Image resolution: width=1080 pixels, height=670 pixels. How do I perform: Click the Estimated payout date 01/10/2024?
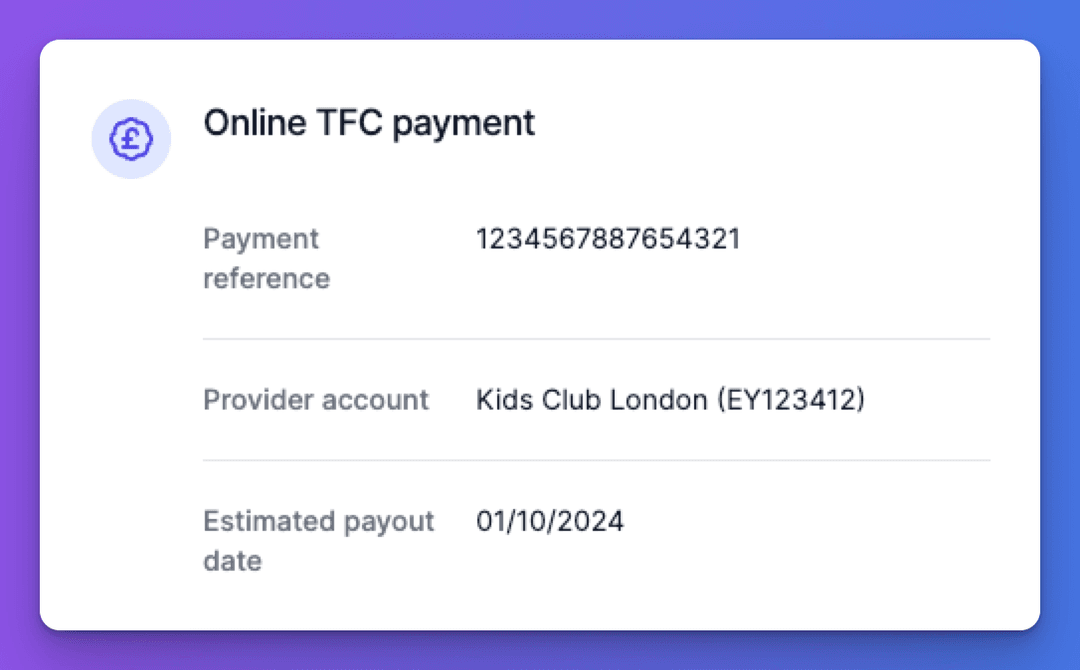[549, 521]
